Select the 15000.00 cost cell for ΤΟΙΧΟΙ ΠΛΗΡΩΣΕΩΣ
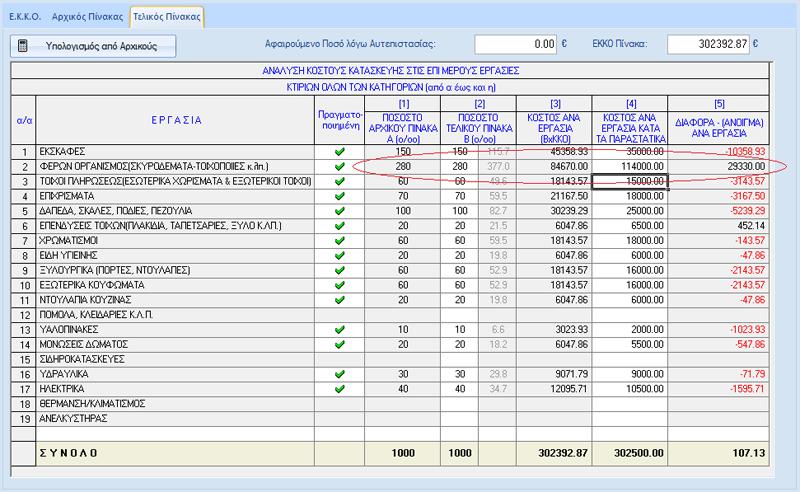 coord(628,181)
